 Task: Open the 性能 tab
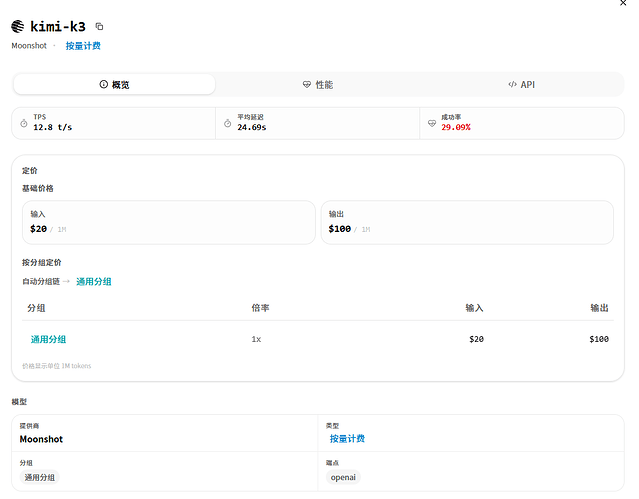[318, 84]
